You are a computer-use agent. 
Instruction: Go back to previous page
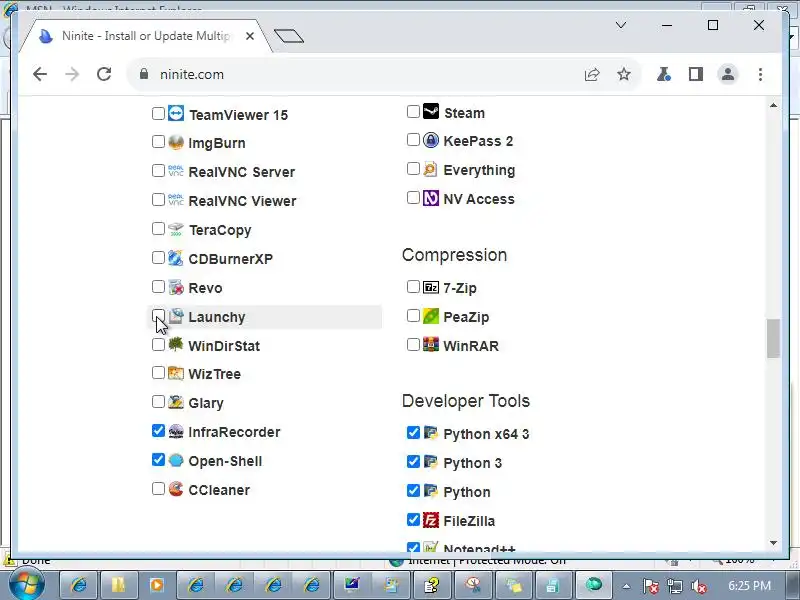[40, 74]
